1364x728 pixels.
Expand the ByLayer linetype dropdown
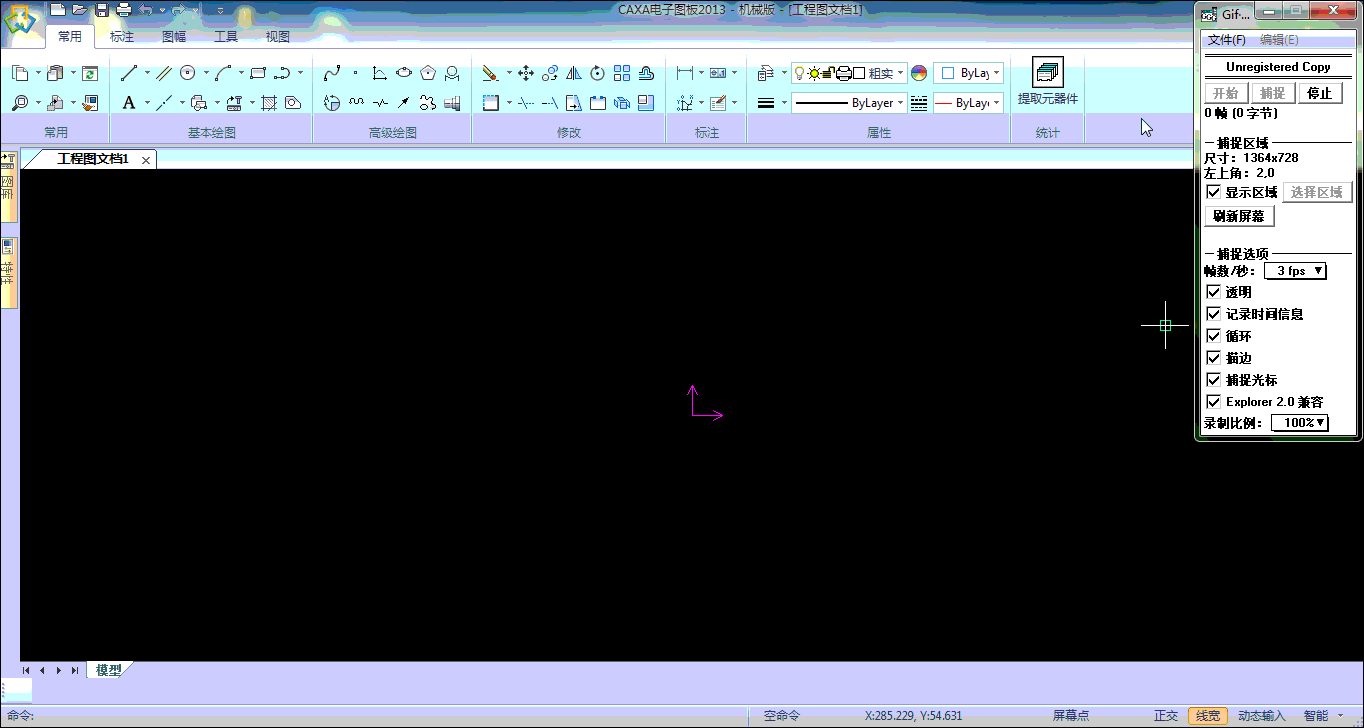click(901, 103)
